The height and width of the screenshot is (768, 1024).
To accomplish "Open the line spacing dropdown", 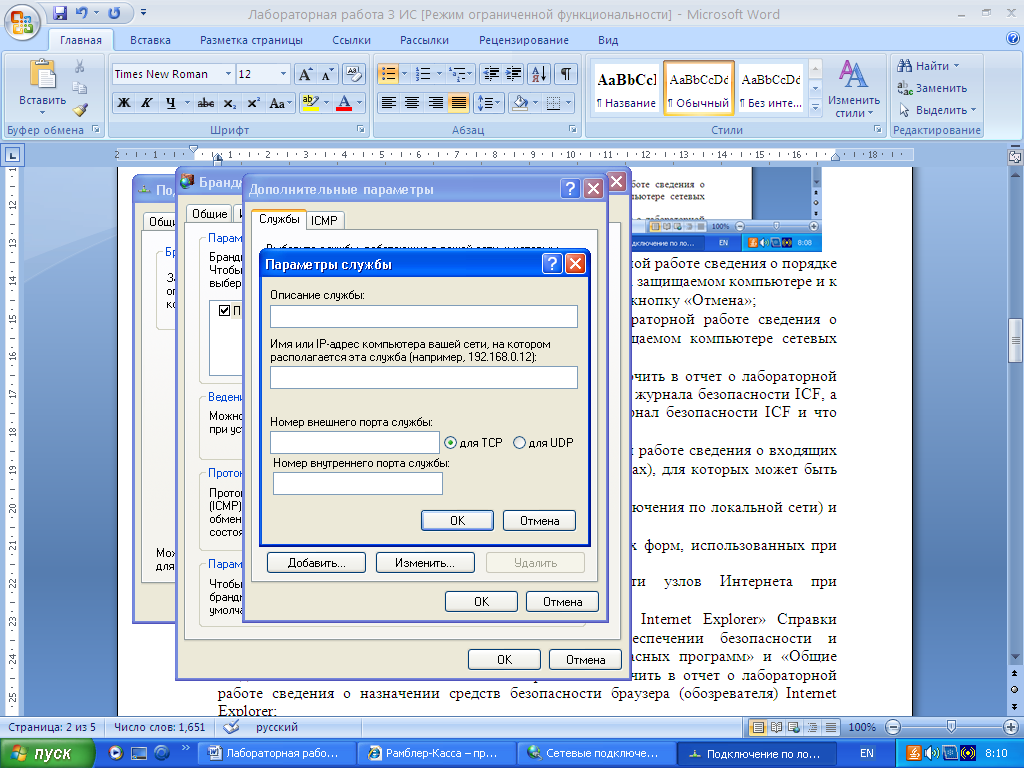I will coord(489,103).
